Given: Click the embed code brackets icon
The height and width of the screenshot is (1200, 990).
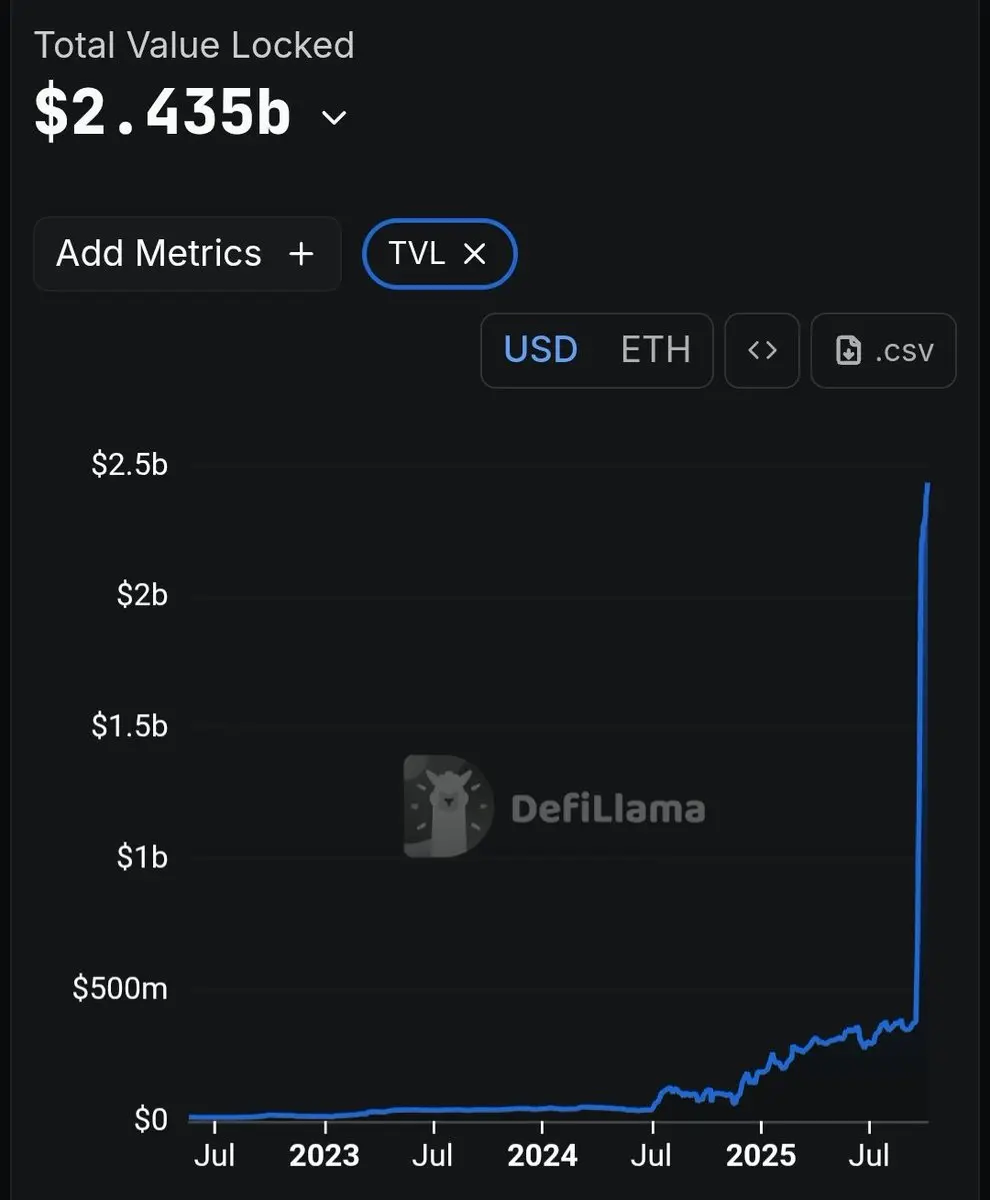Looking at the screenshot, I should [762, 350].
